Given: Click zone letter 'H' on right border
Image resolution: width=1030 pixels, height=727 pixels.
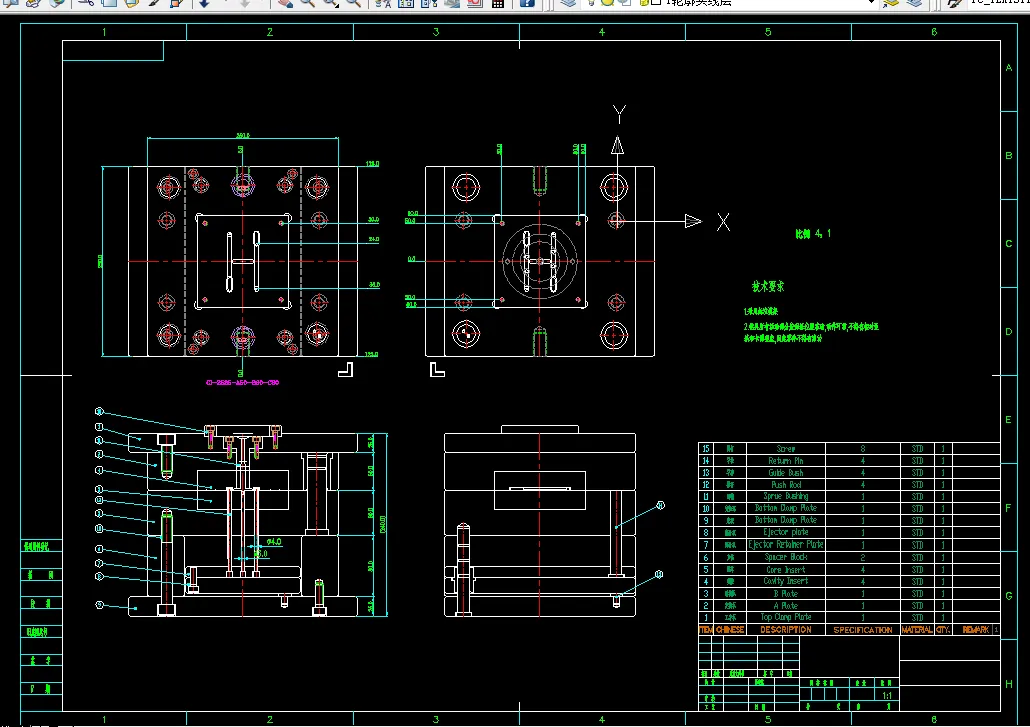Looking at the screenshot, I should [x=1009, y=684].
